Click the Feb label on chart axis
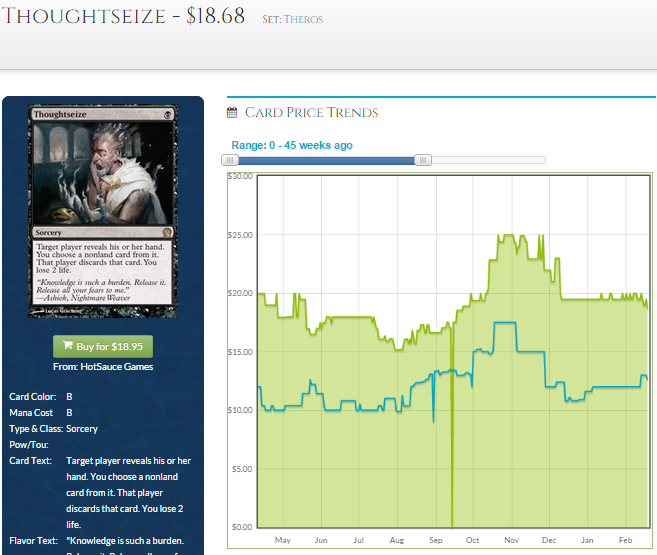This screenshot has height=555, width=657. point(626,540)
